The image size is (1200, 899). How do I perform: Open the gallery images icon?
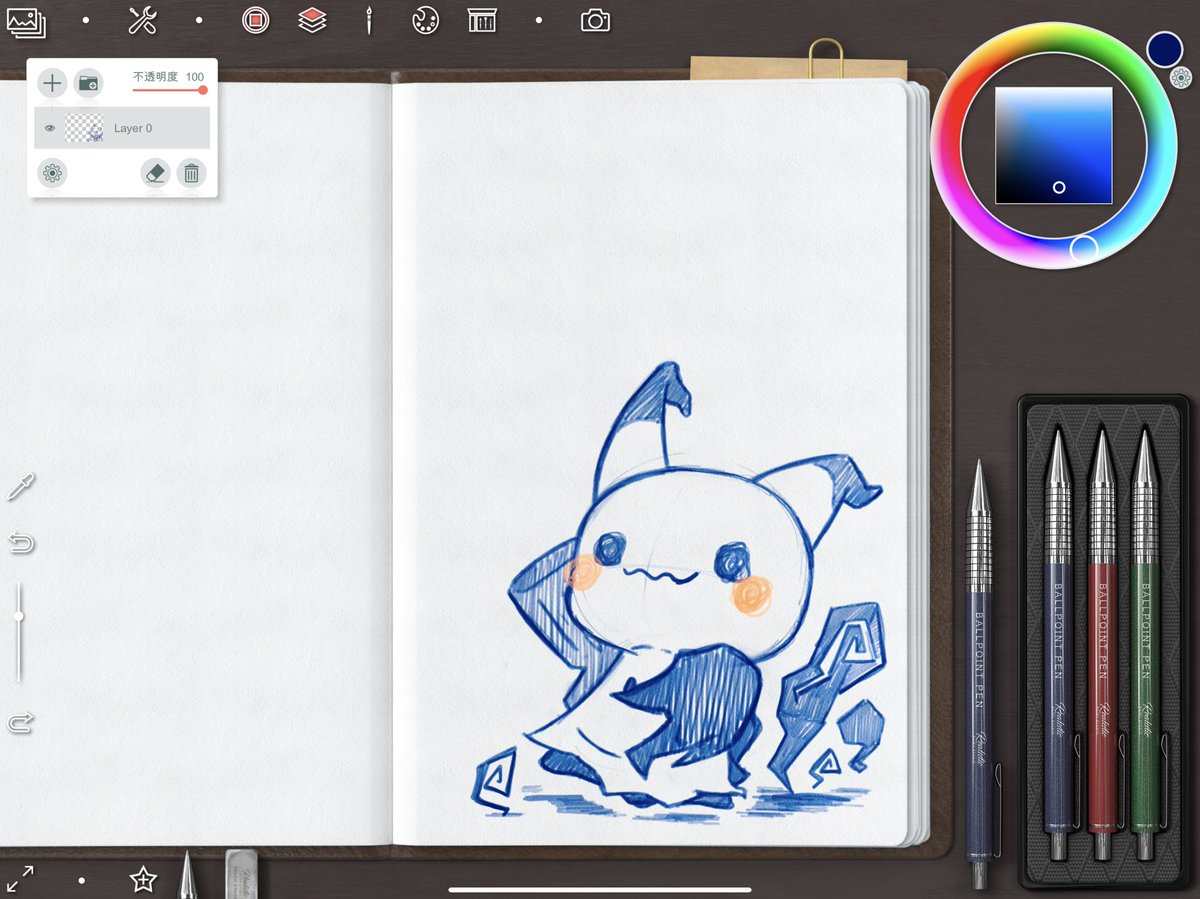coord(26,21)
